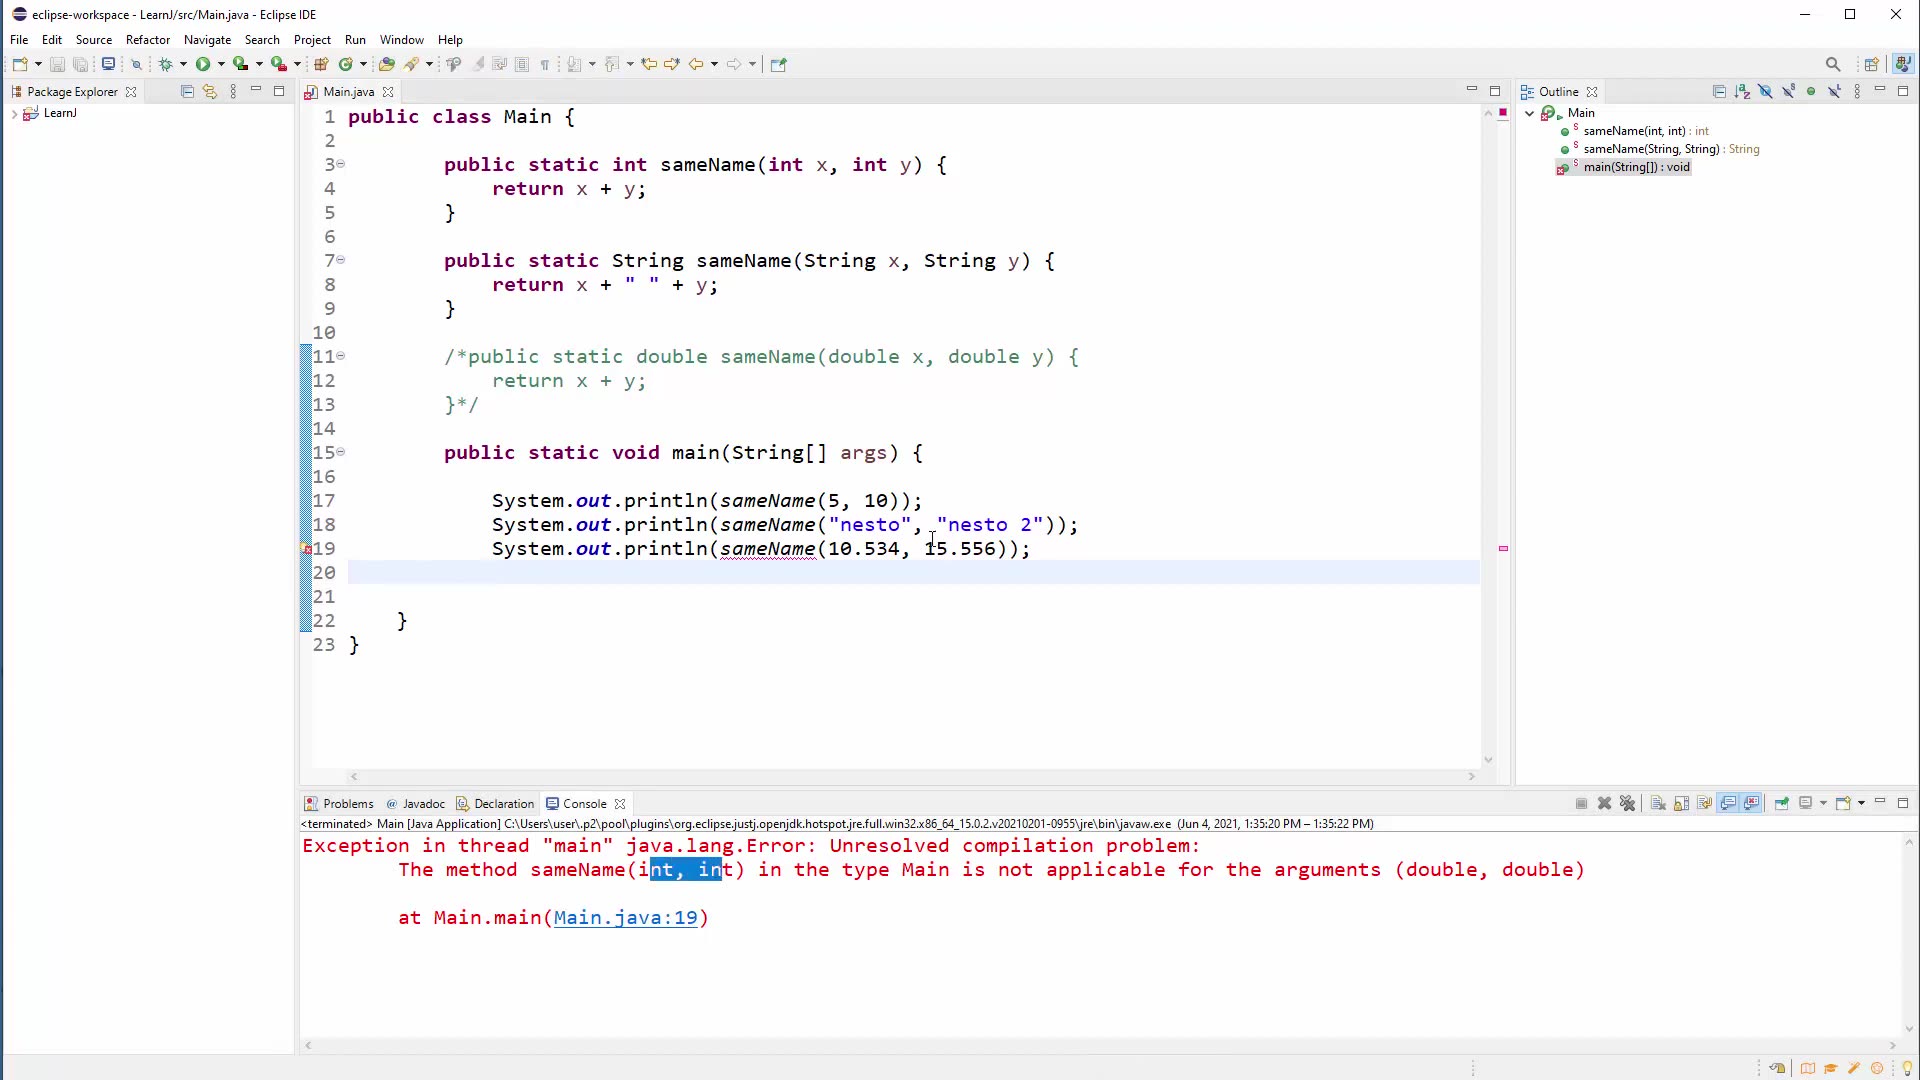Expand the Run button dropdown menu

click(220, 64)
